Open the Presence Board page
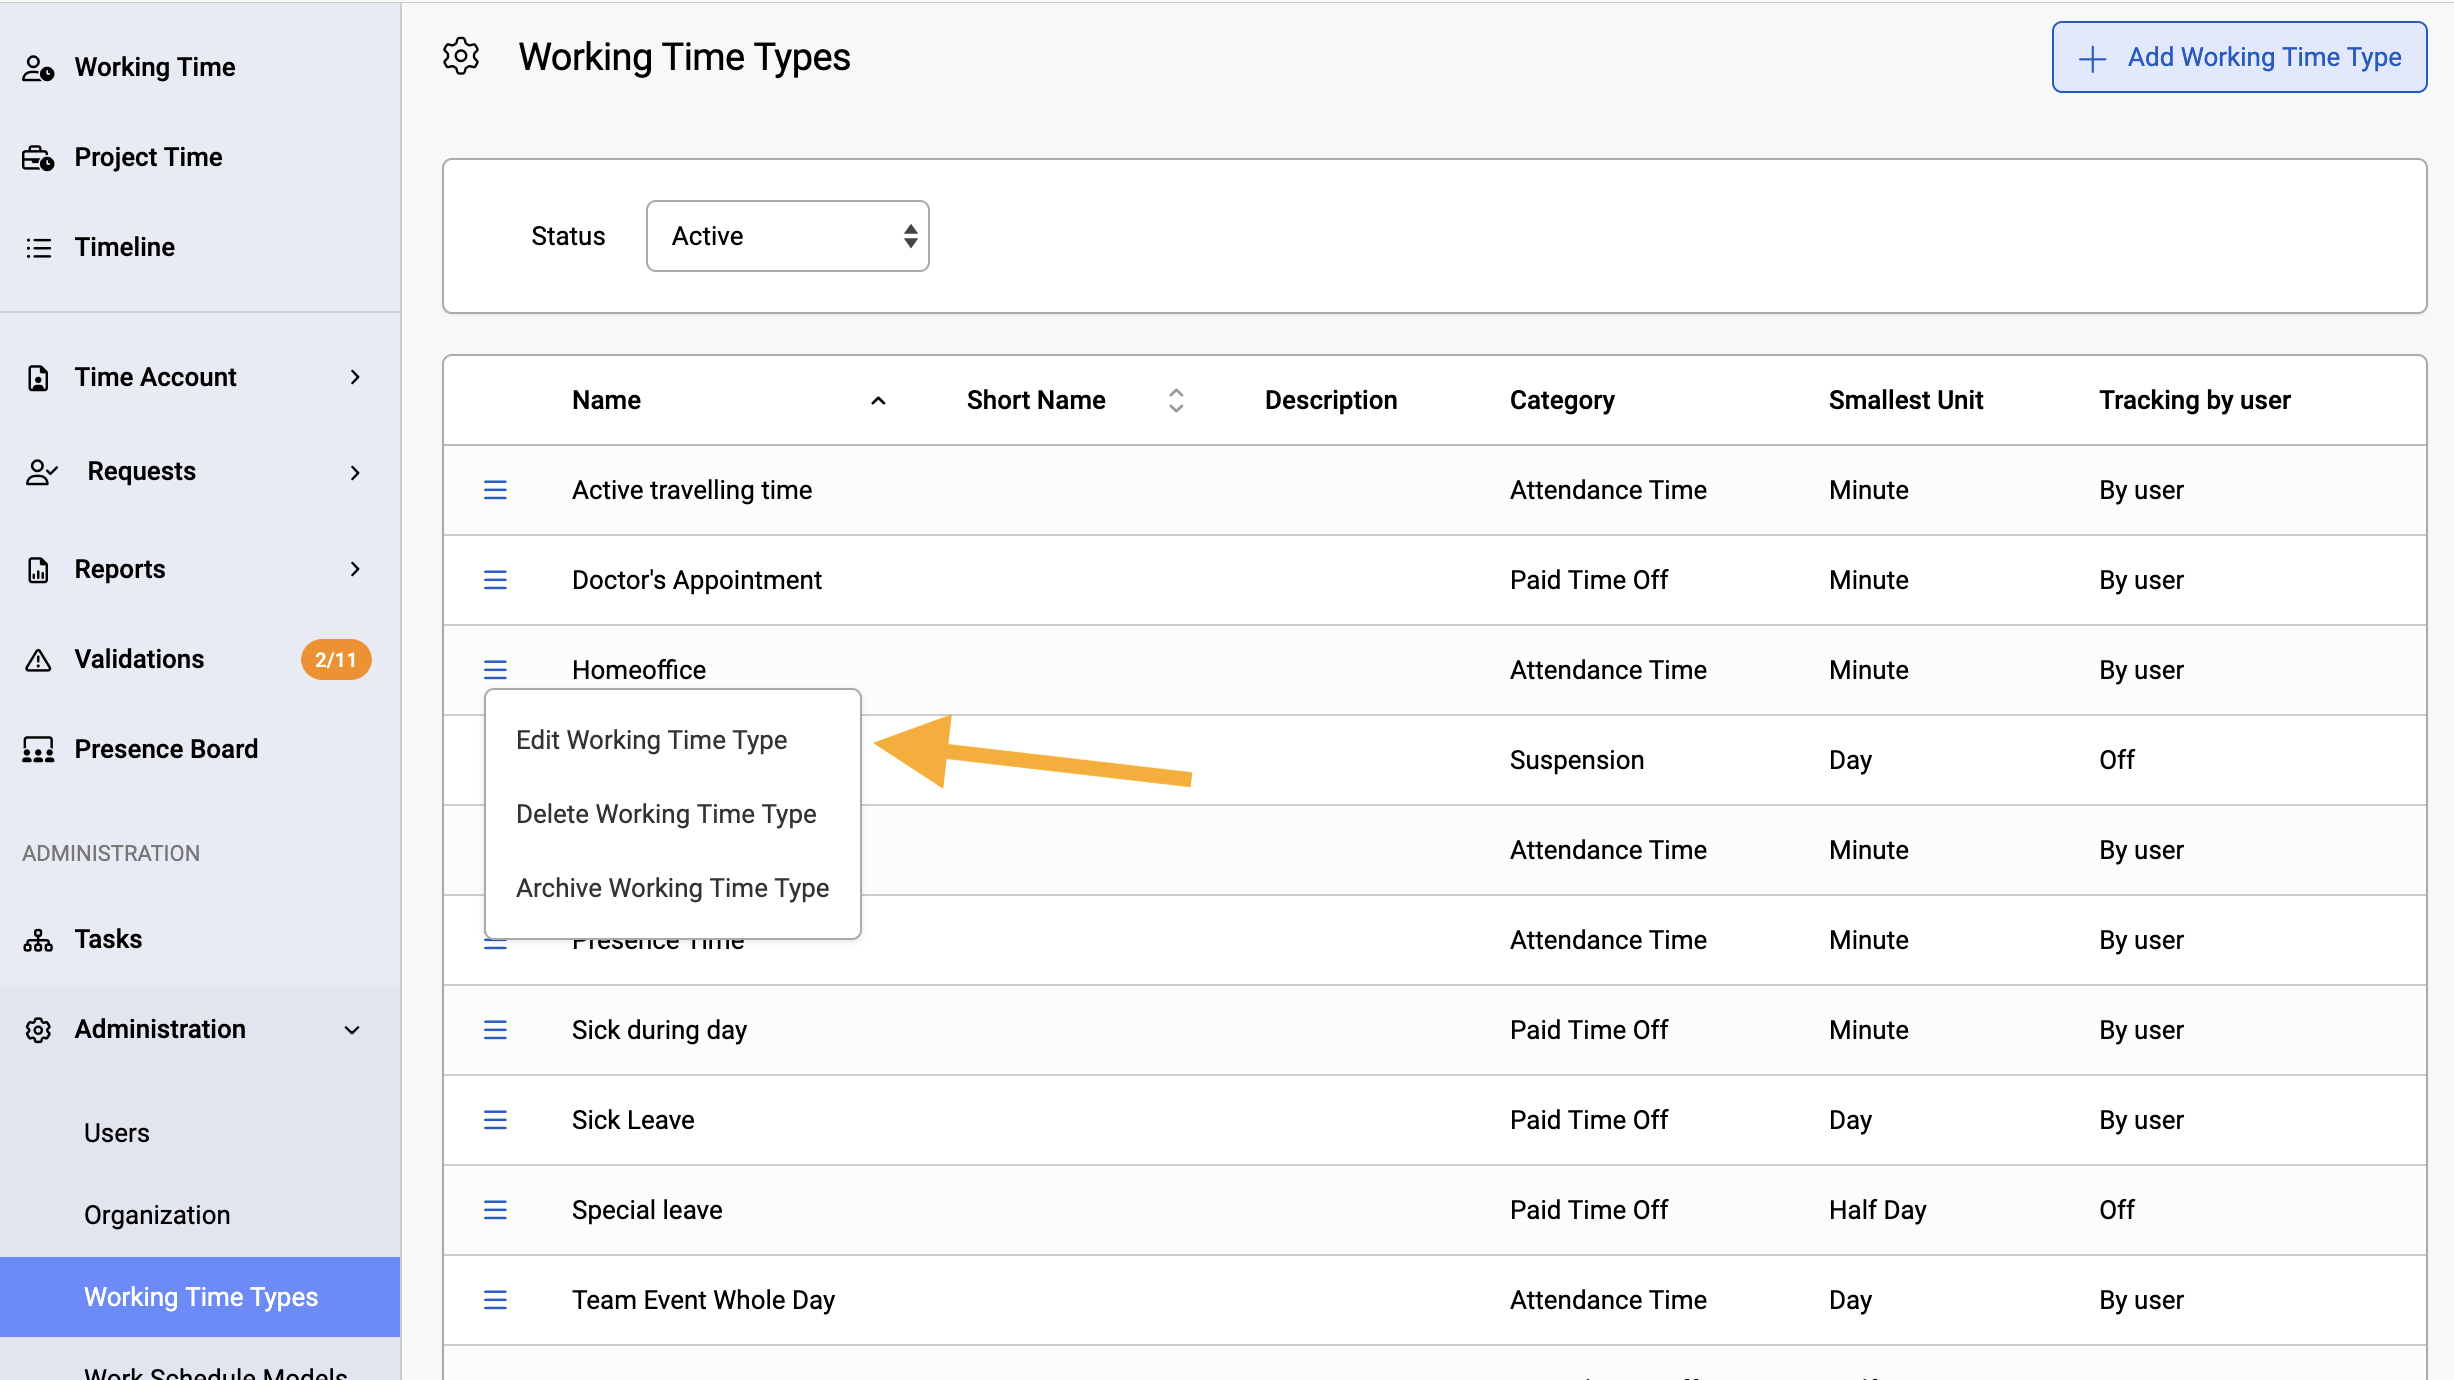The image size is (2454, 1380). [166, 749]
